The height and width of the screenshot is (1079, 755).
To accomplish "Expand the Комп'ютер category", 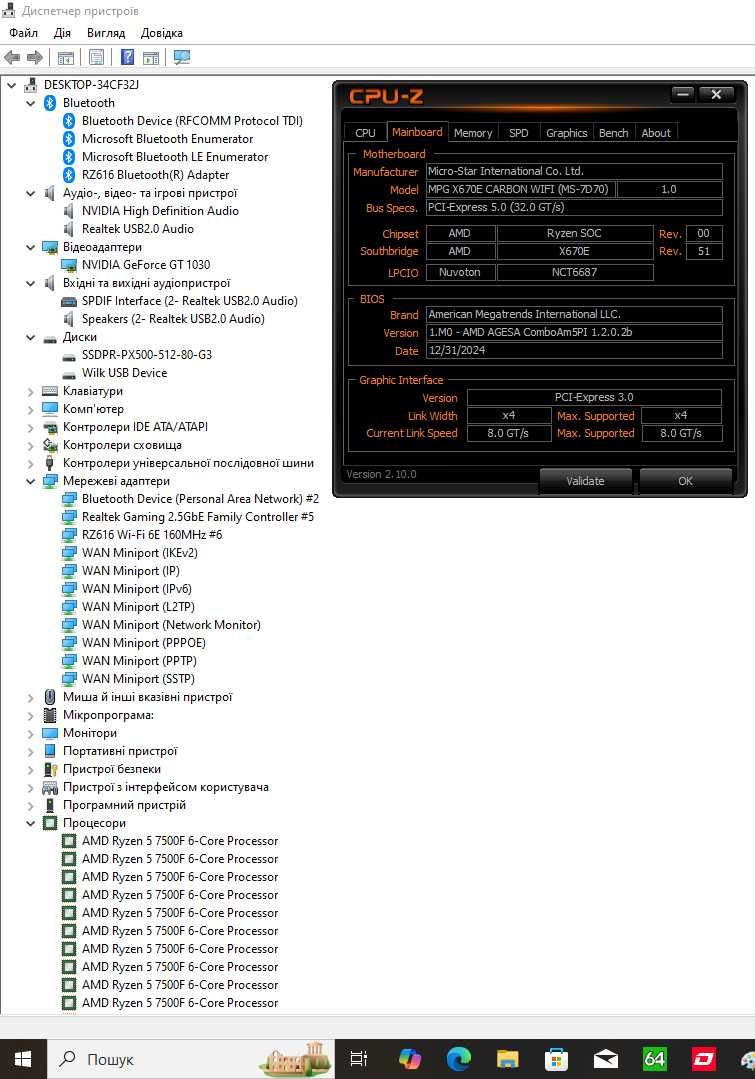I will tap(30, 409).
